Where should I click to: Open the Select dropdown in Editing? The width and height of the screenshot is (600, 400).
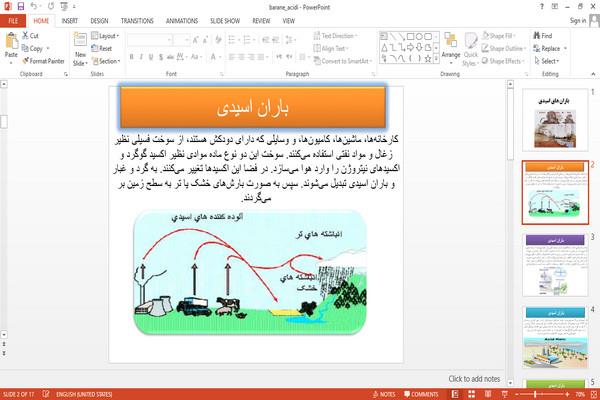click(x=546, y=61)
